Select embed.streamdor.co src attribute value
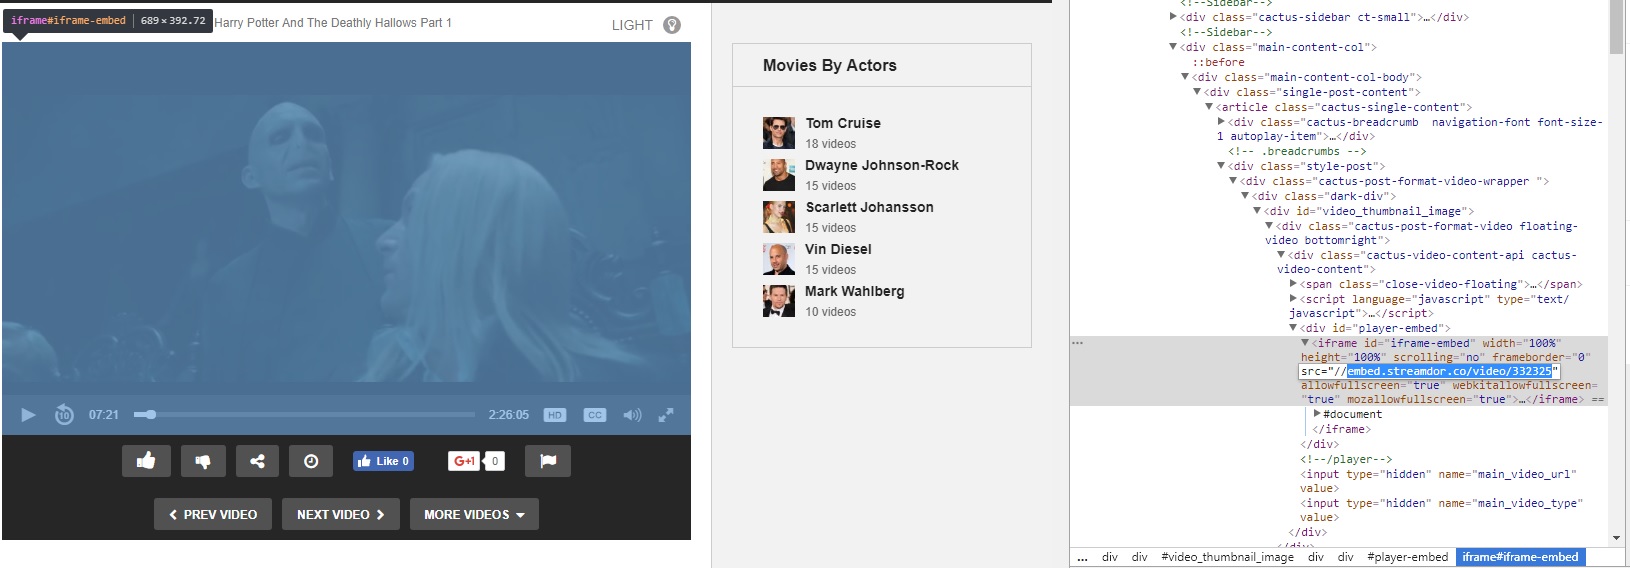The image size is (1630, 568). (x=1449, y=371)
